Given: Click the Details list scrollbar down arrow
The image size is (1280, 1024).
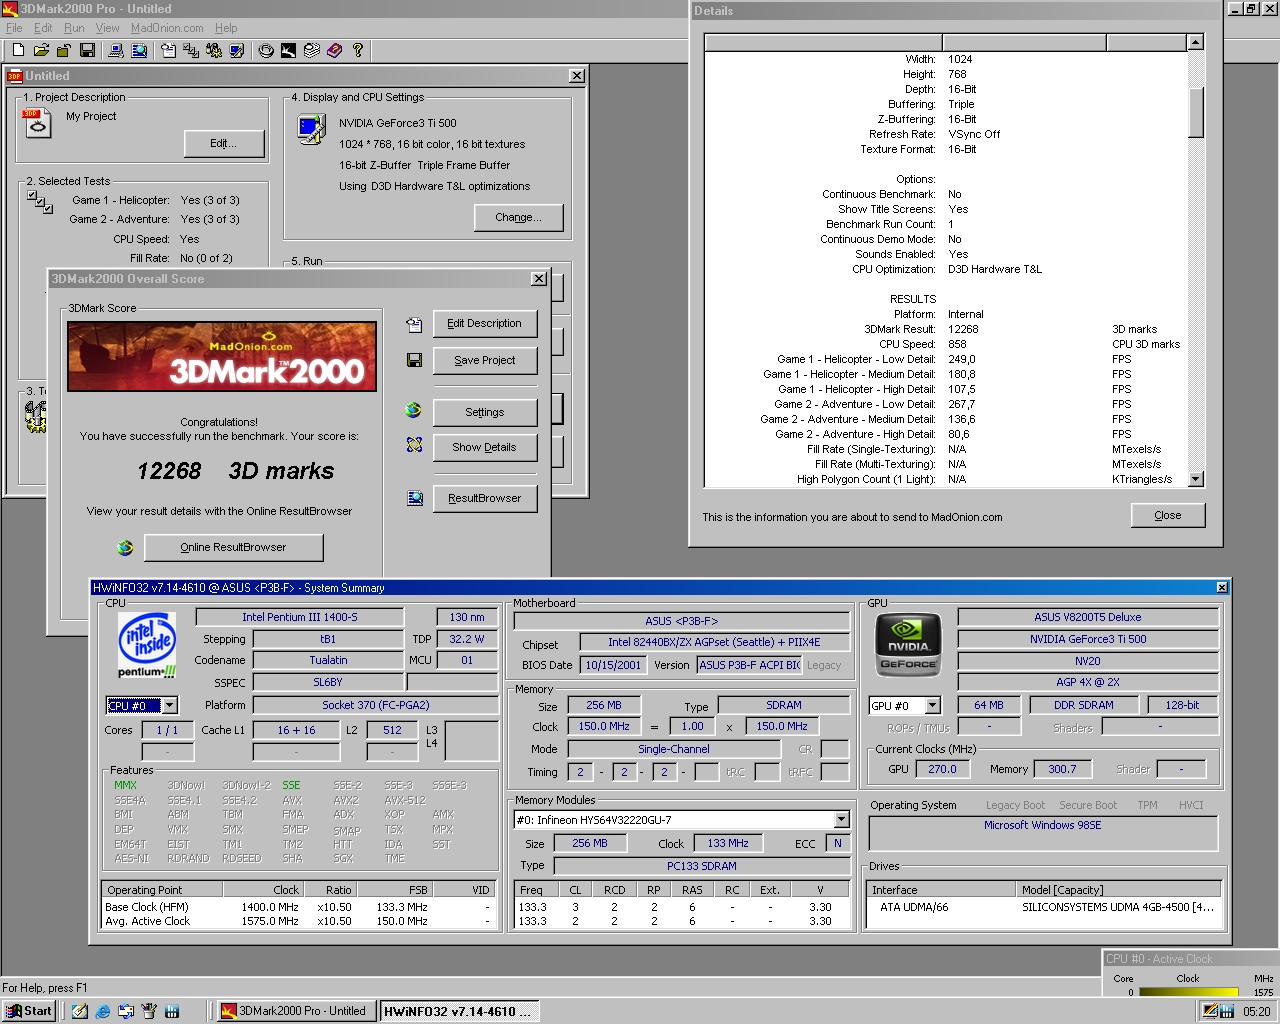Looking at the screenshot, I should point(1195,479).
